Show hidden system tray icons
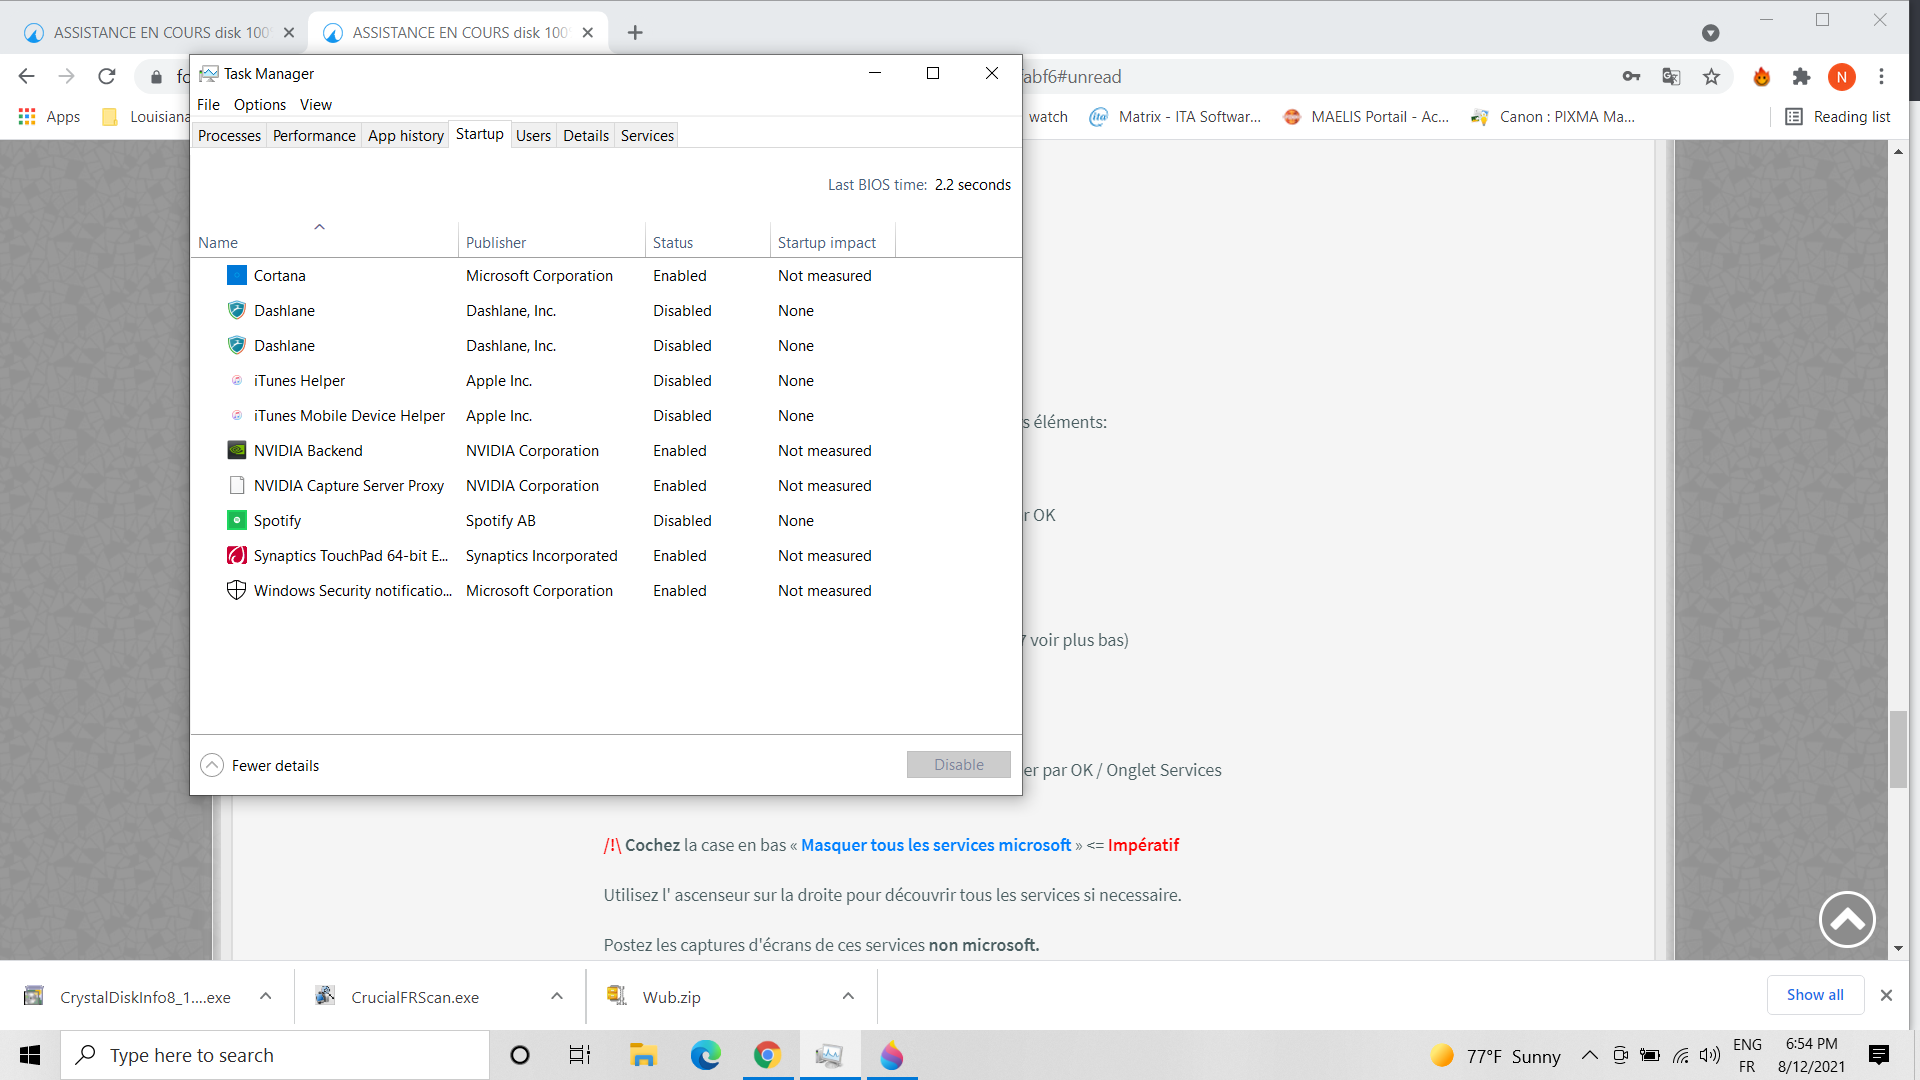The image size is (1920, 1080). 1589,1055
